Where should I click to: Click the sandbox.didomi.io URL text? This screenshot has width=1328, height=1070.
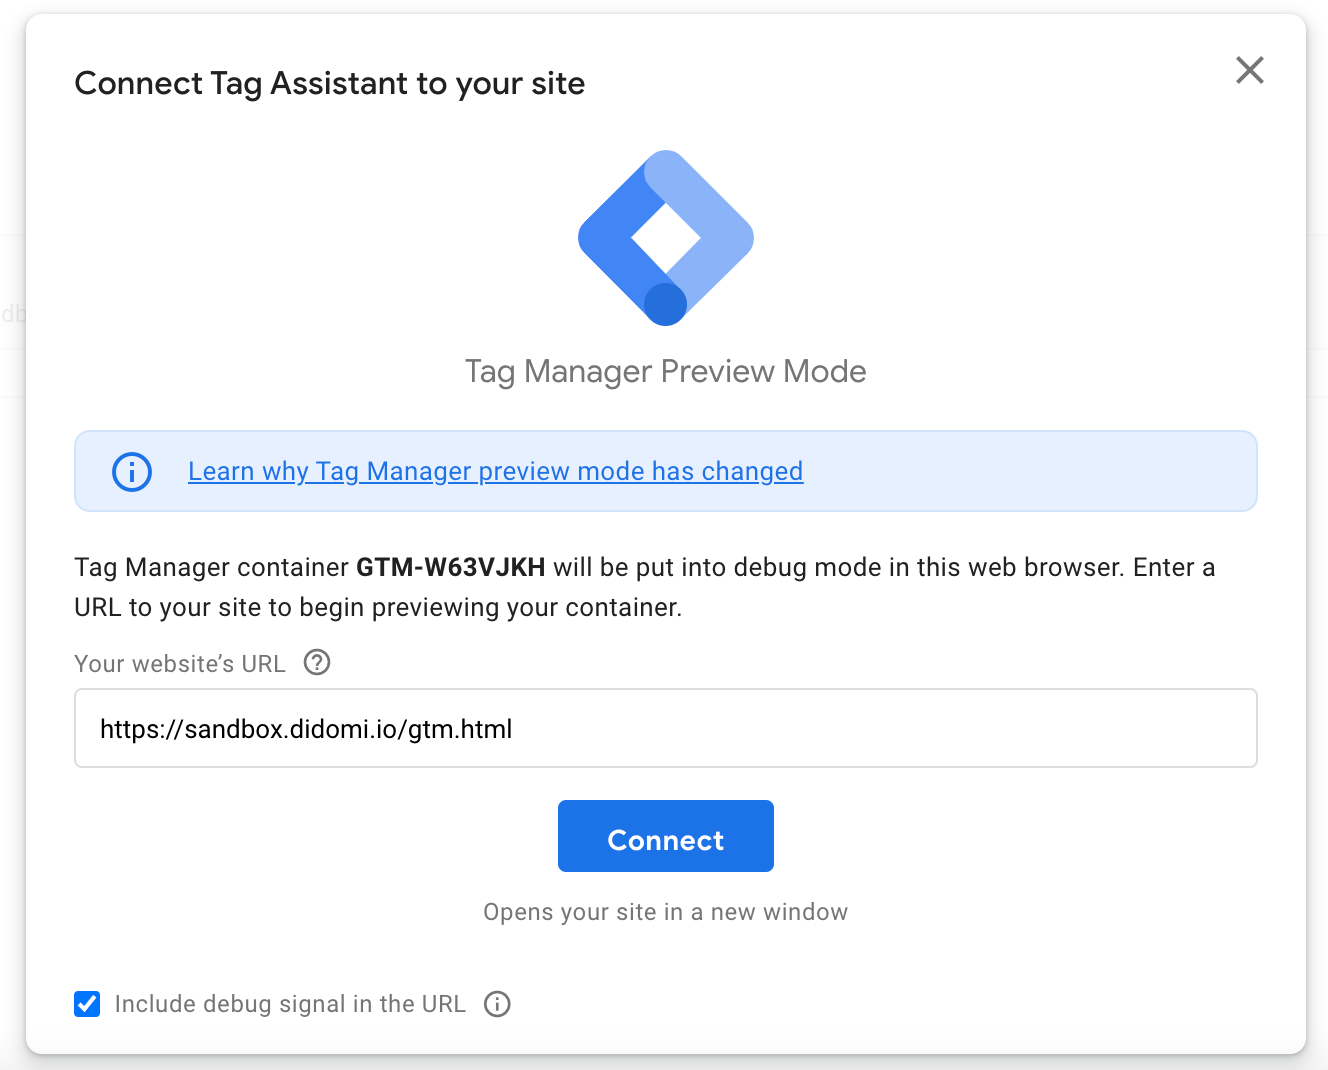(306, 729)
